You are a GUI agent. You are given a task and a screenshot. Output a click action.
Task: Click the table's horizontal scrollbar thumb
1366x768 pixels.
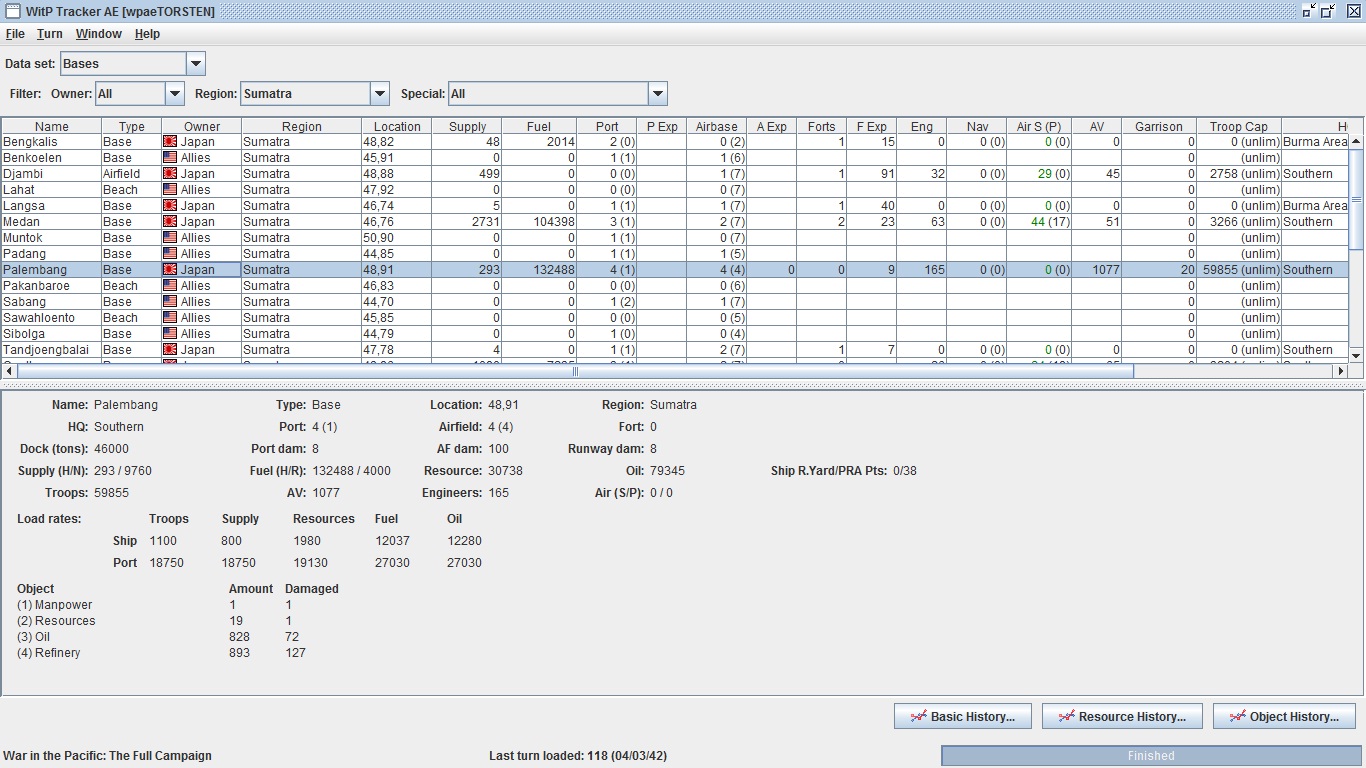[x=574, y=371]
